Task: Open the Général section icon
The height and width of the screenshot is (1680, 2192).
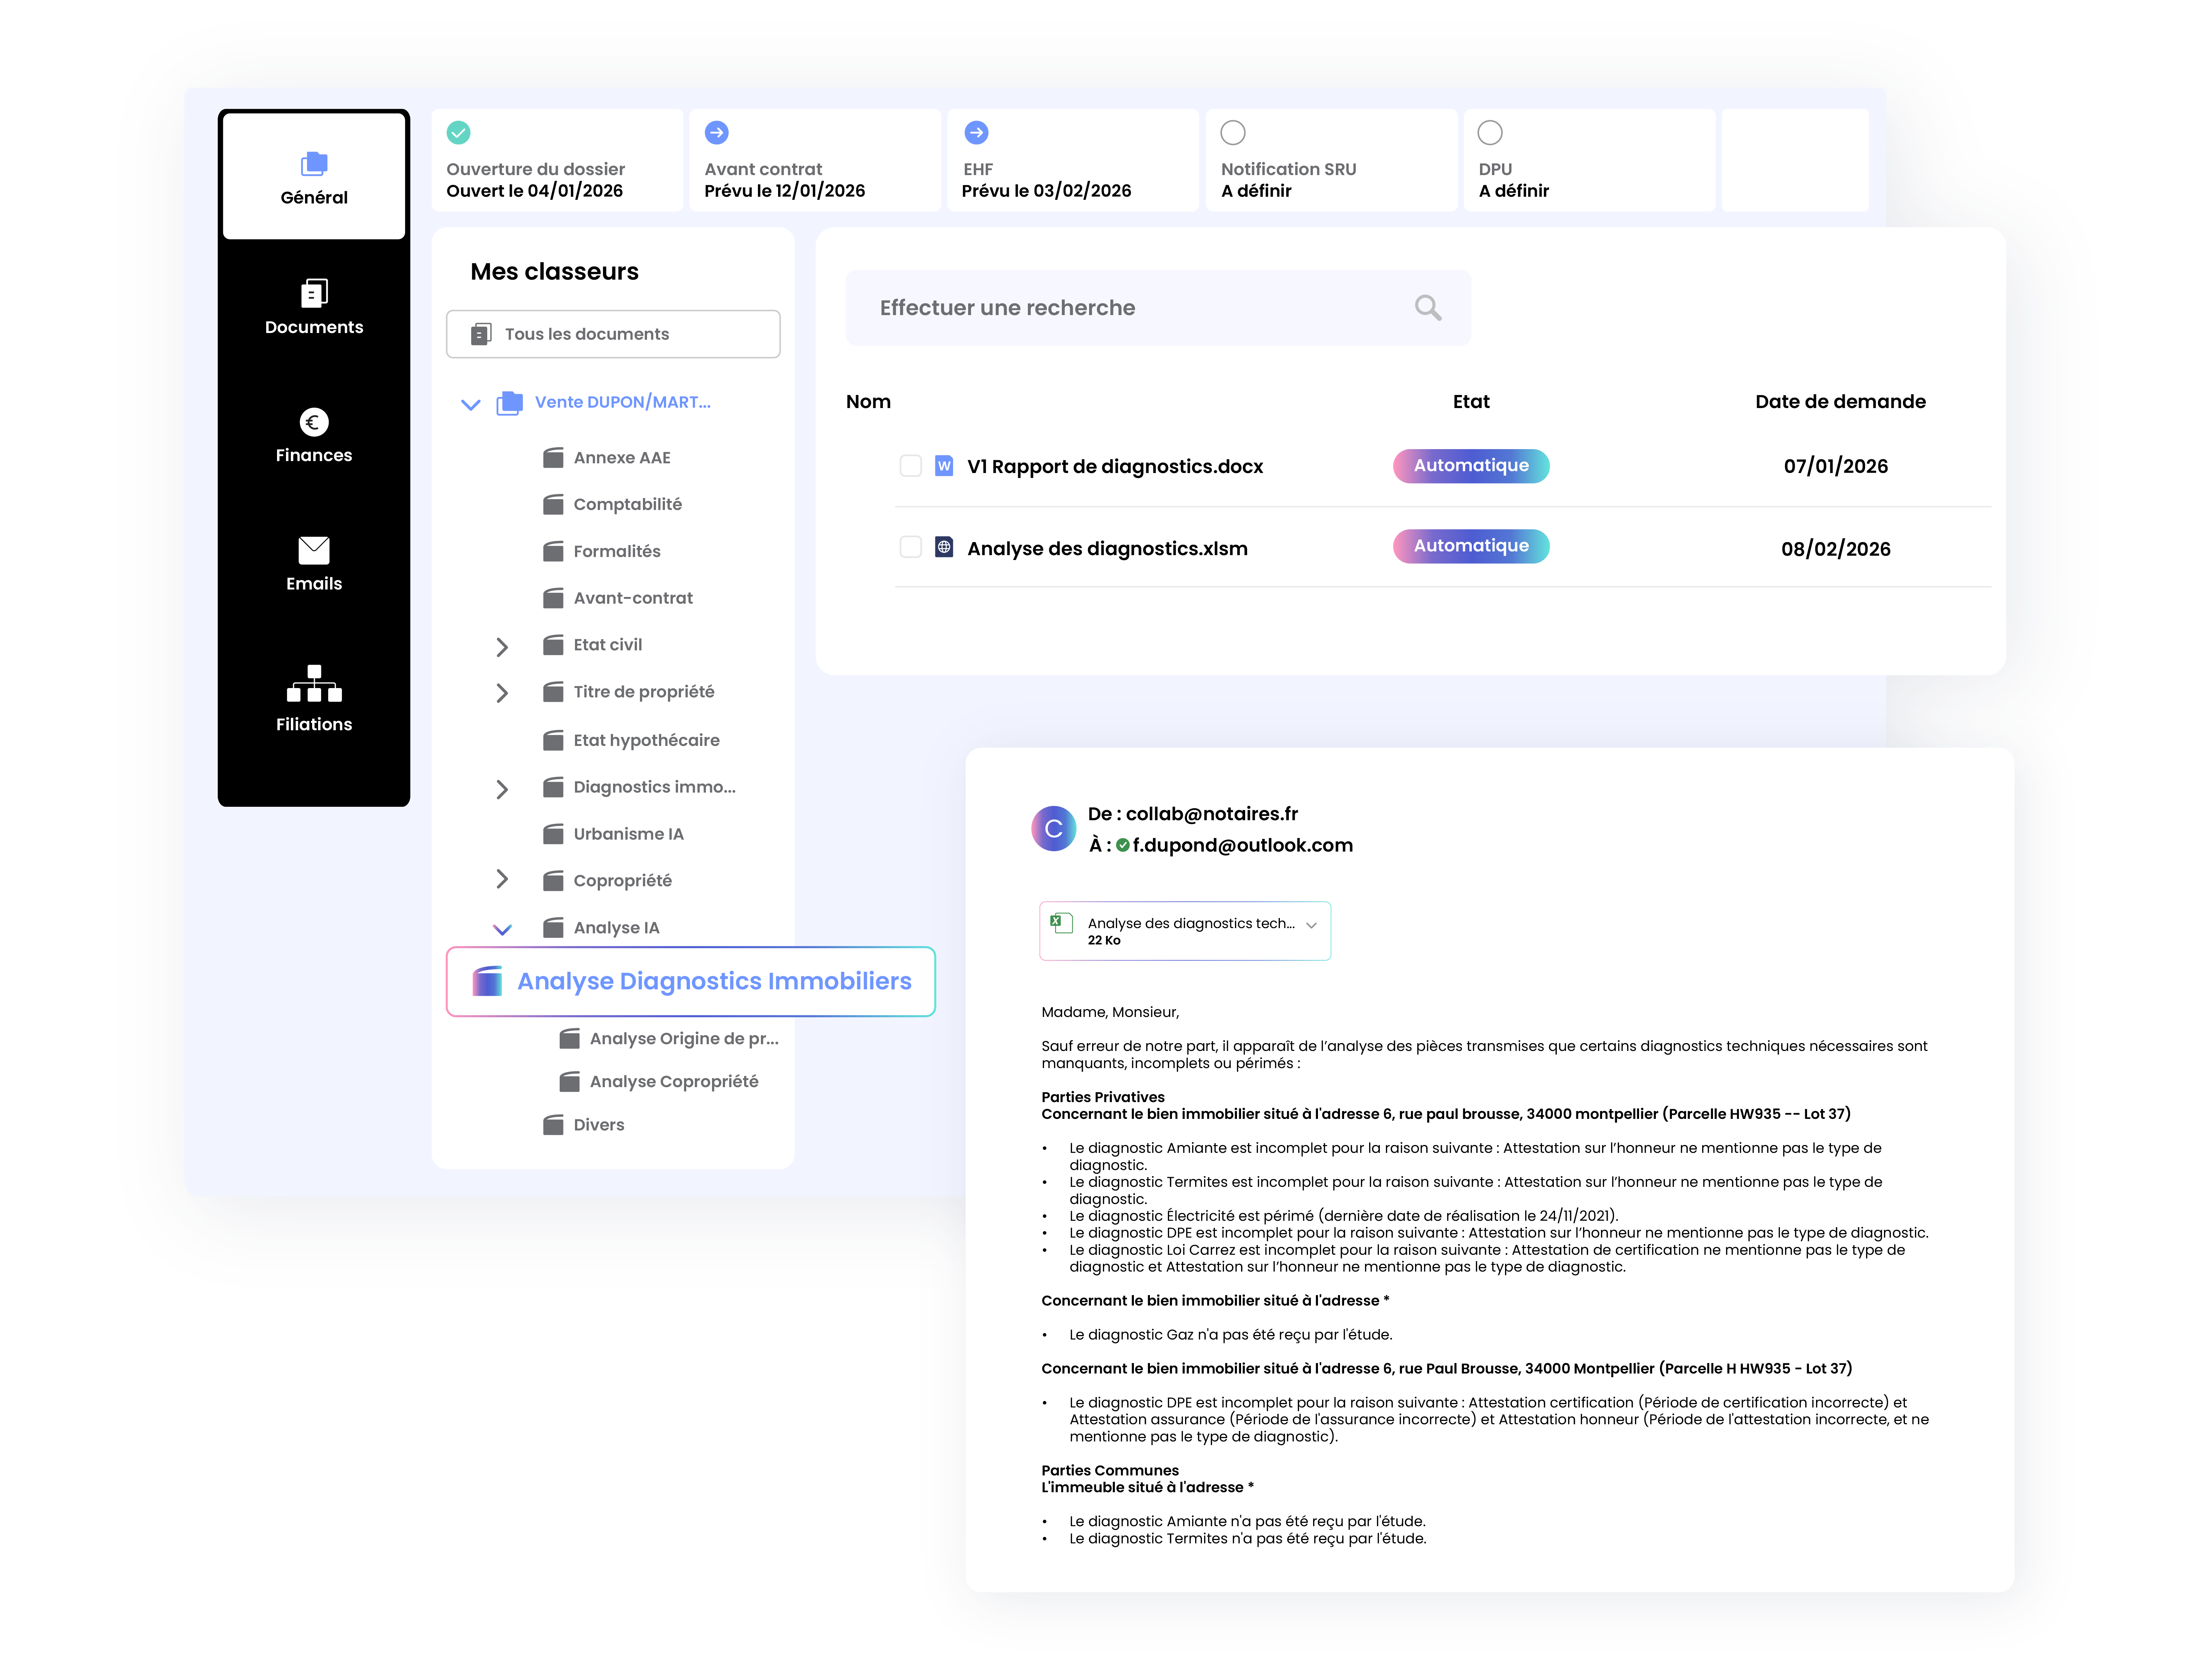Action: [314, 163]
